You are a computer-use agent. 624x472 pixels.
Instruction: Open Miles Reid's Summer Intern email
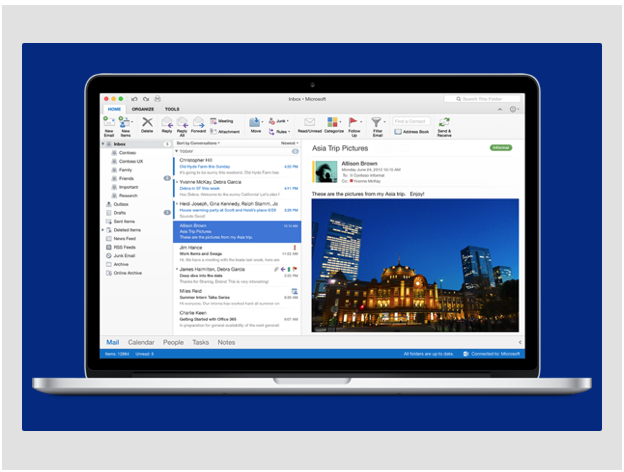(x=237, y=297)
